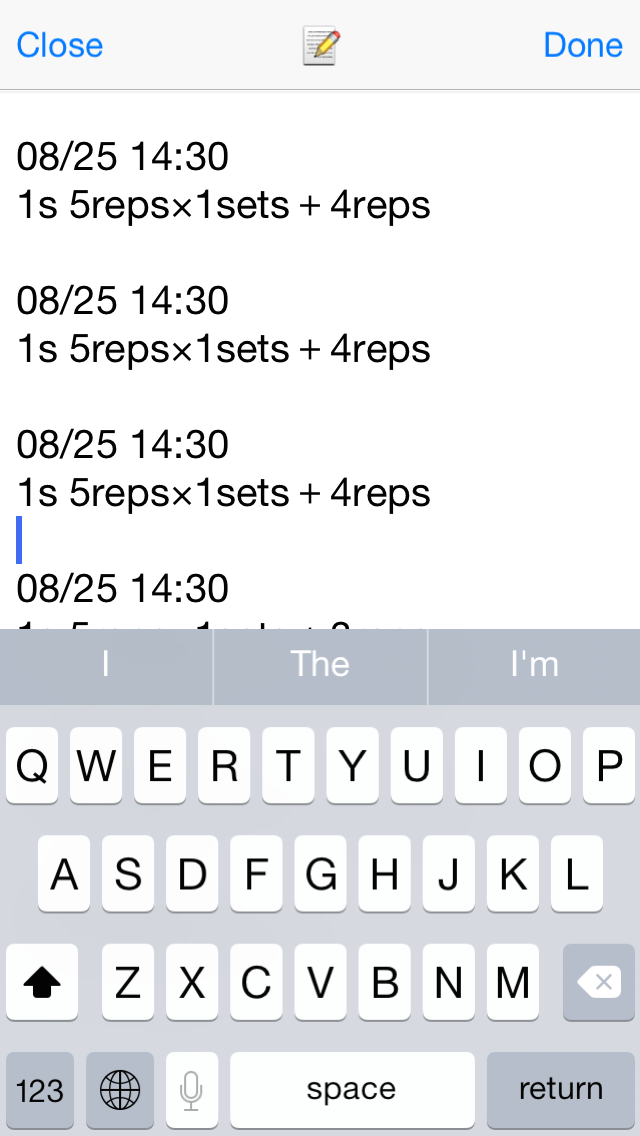Tap the P key
Viewport: 640px width, 1136px height.
[x=608, y=766]
